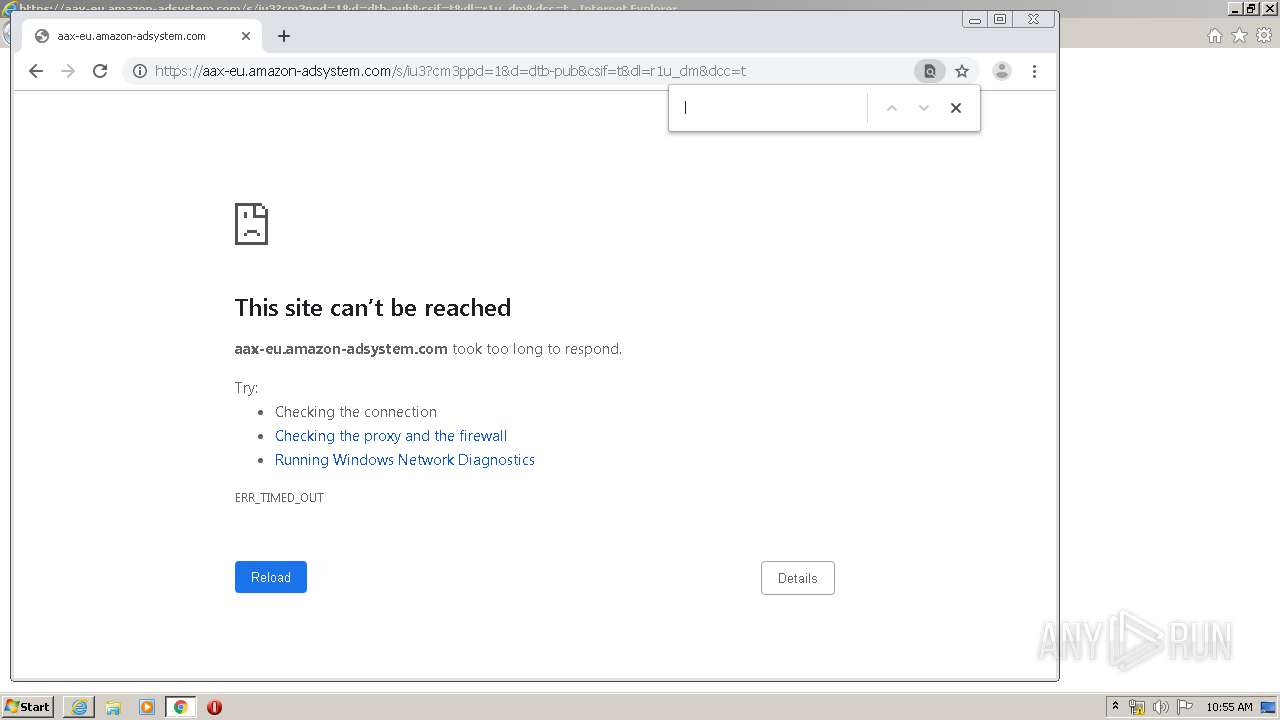
Task: View site information icon in address bar
Action: (x=140, y=71)
